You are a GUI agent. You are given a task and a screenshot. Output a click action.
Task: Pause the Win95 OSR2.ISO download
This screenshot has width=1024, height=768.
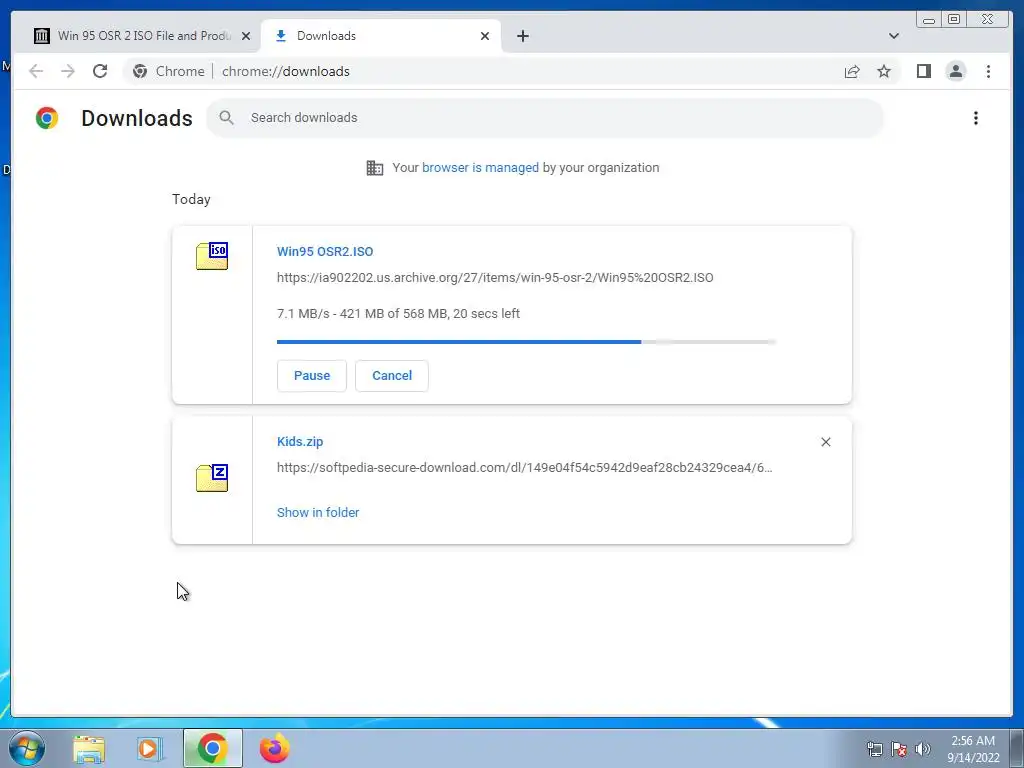click(312, 376)
